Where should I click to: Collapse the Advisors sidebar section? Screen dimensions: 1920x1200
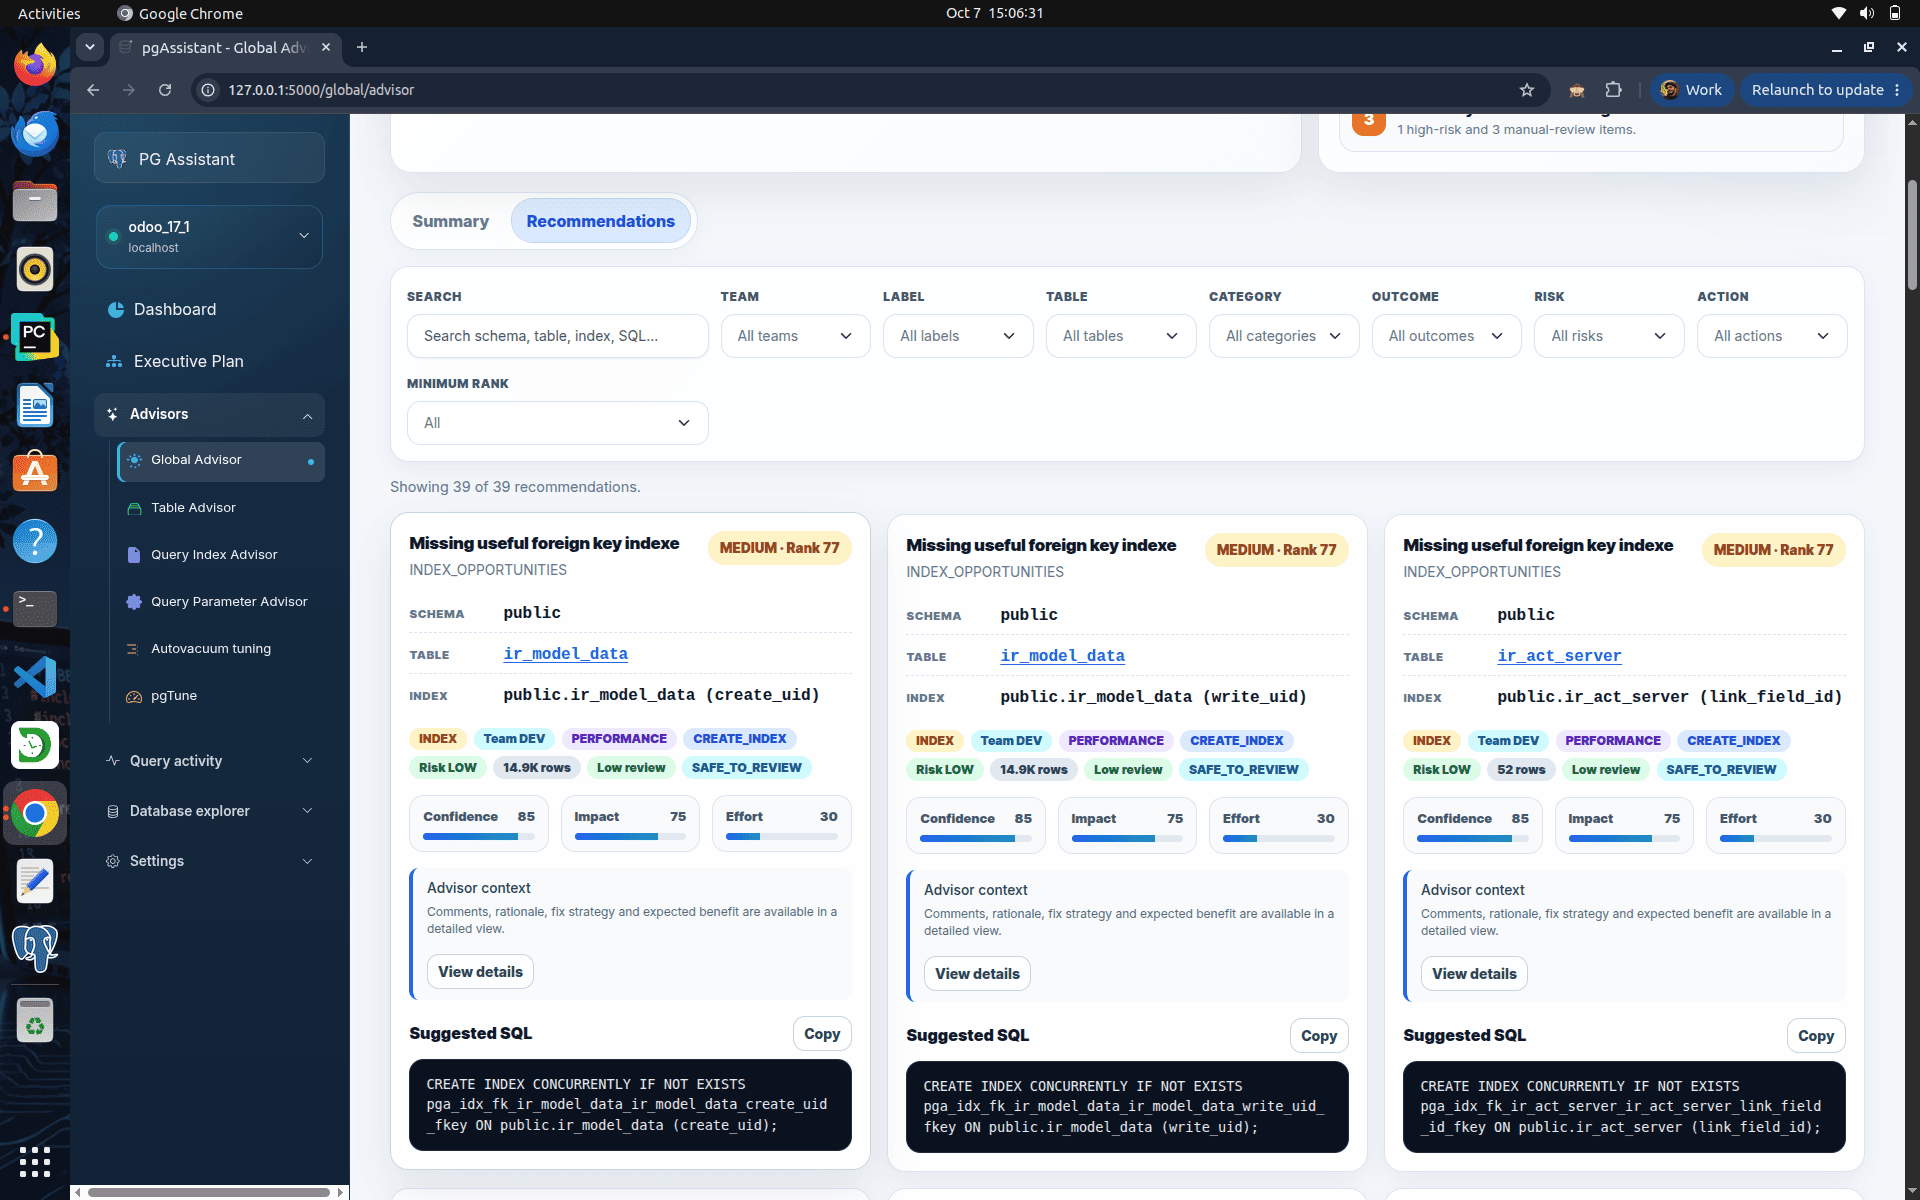tap(209, 414)
